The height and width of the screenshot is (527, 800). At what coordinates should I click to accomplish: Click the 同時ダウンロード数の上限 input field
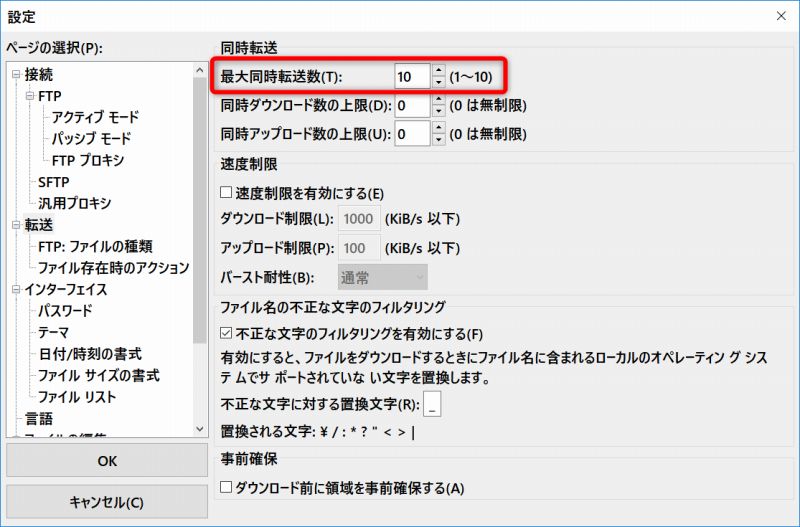(412, 105)
